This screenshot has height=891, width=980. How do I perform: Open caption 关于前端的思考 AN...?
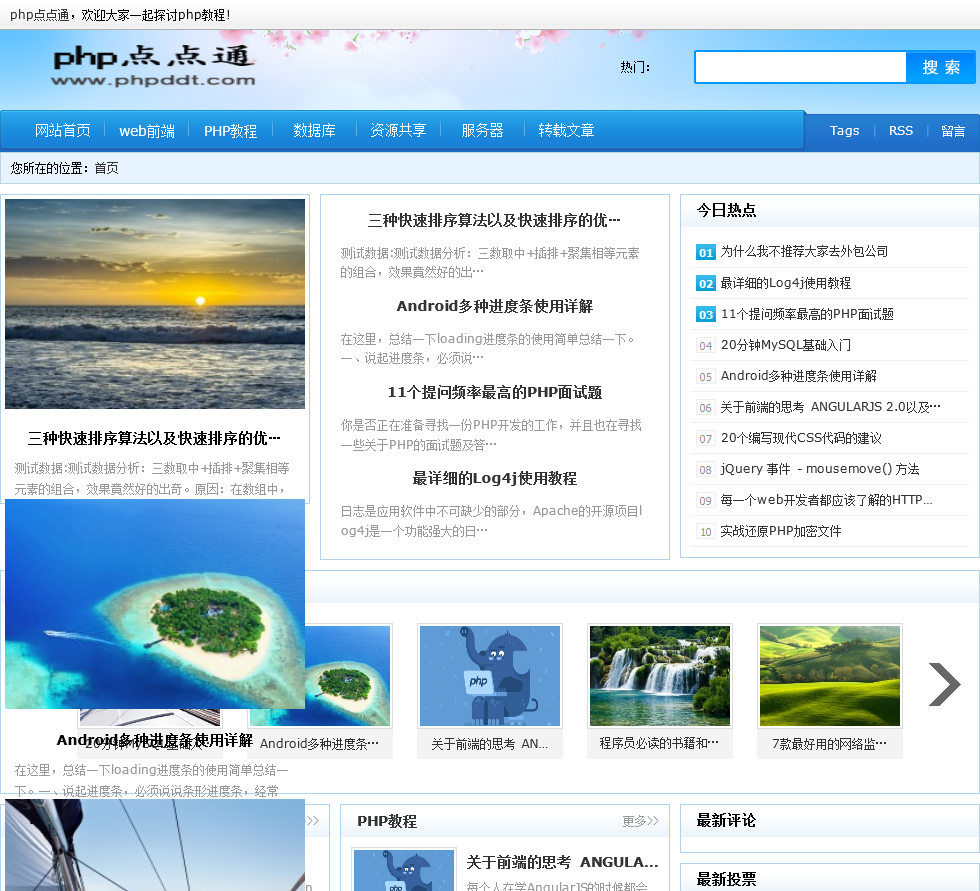point(489,744)
